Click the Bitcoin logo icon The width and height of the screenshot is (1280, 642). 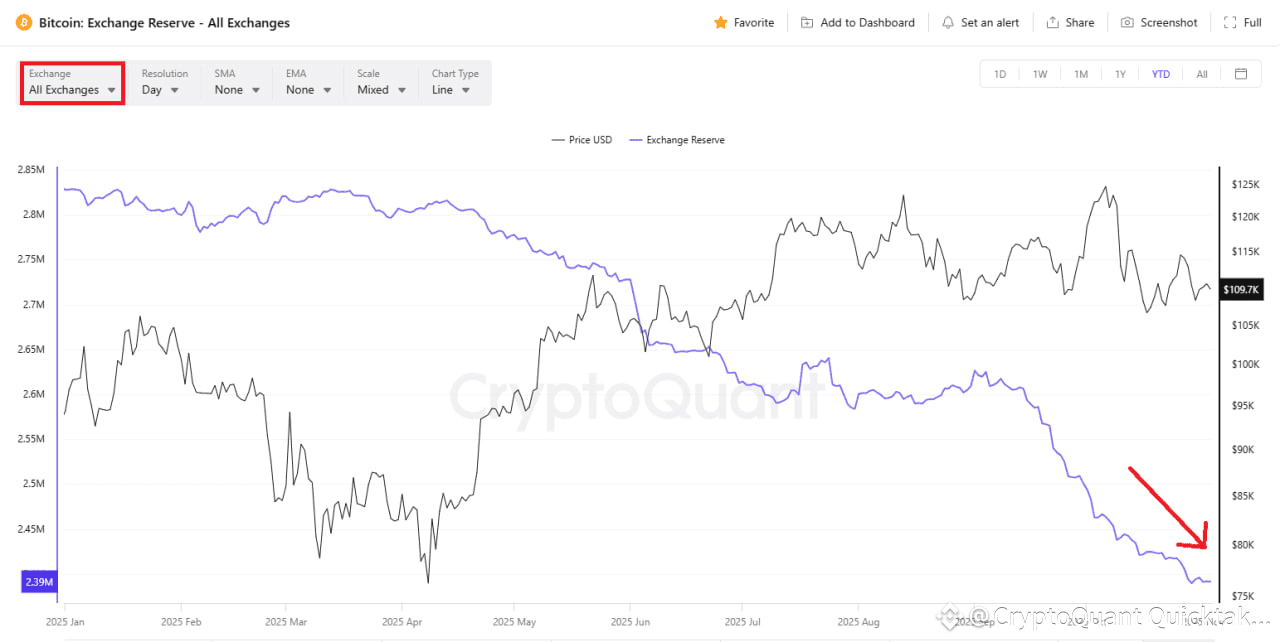coord(24,22)
